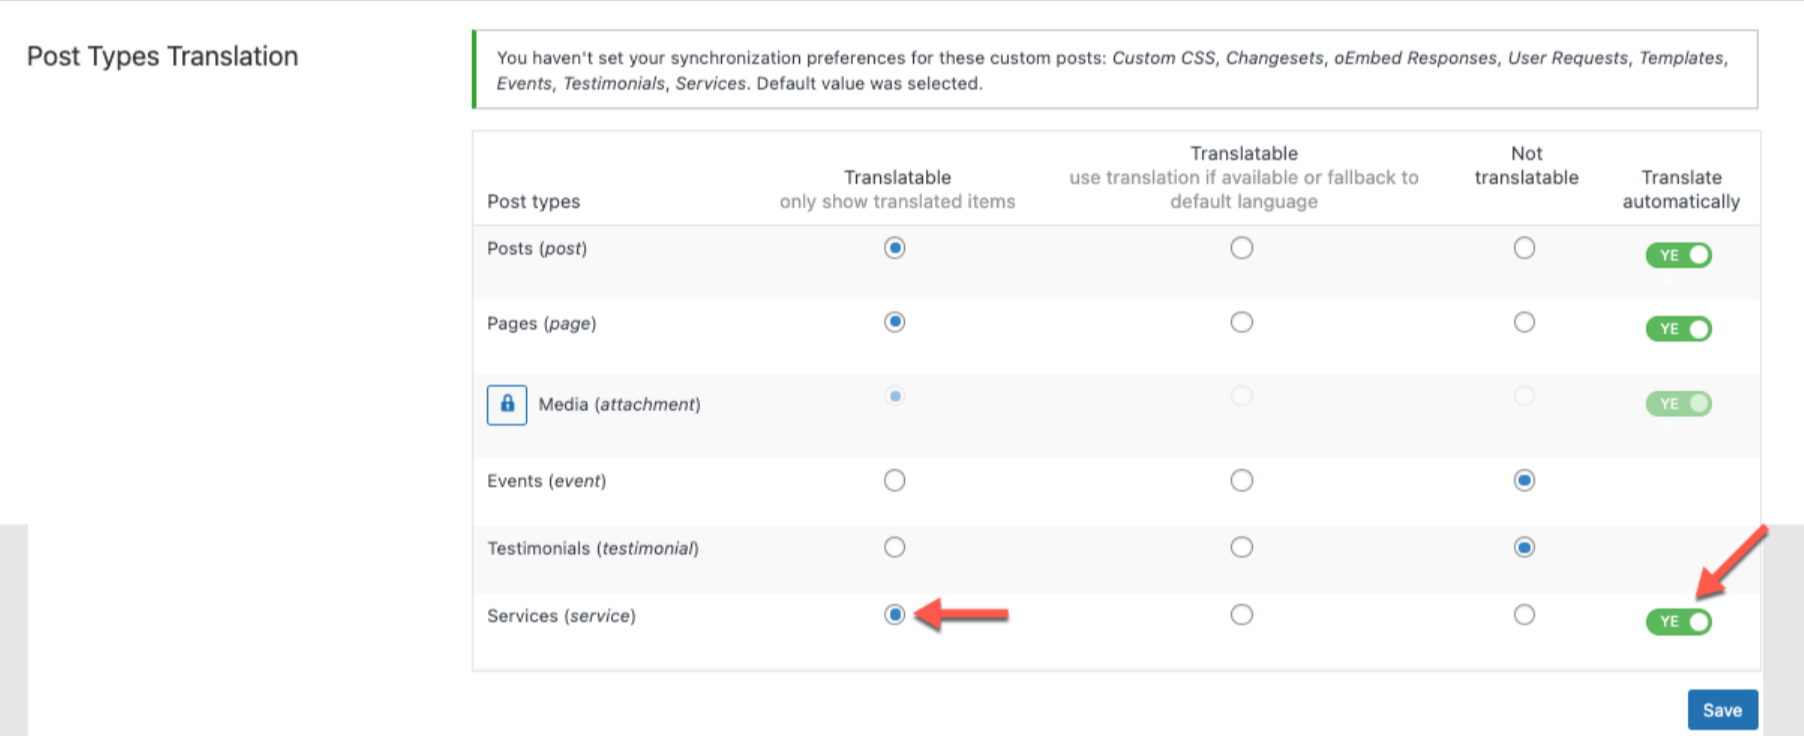
Task: Select fallback-to-default-language option for Posts
Action: (1241, 248)
